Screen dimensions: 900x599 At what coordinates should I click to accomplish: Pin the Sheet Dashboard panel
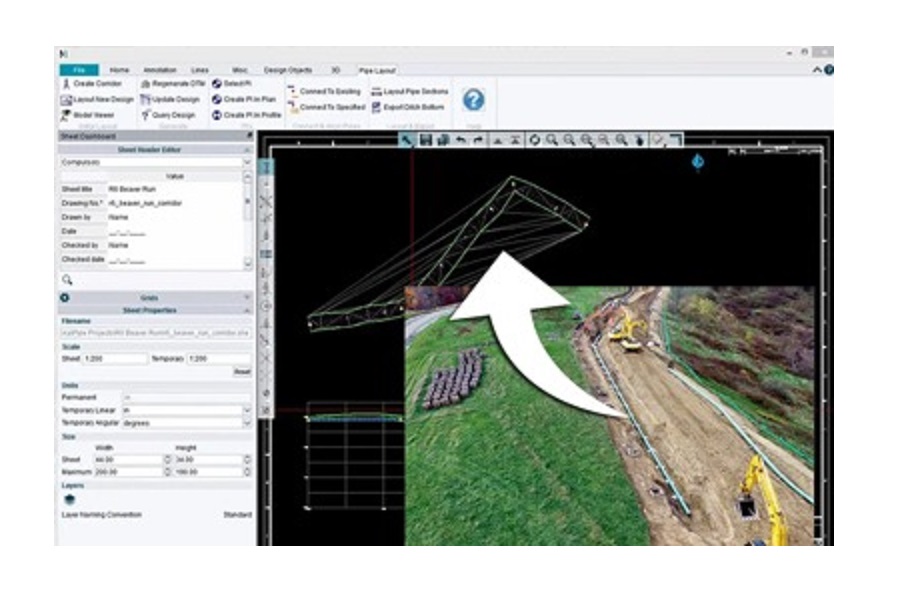(x=249, y=136)
